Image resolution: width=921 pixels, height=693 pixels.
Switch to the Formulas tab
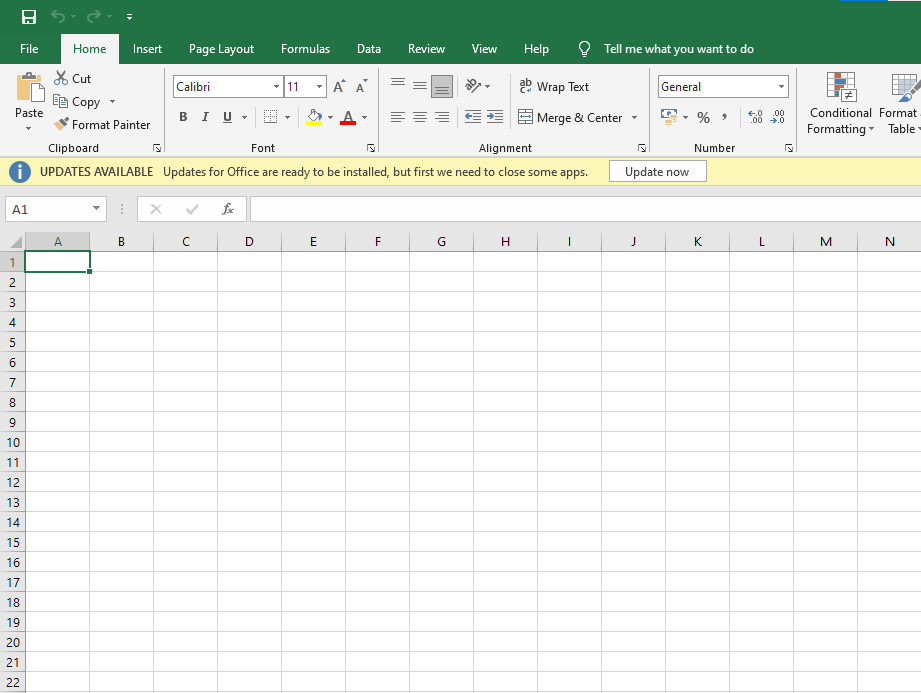coord(305,49)
